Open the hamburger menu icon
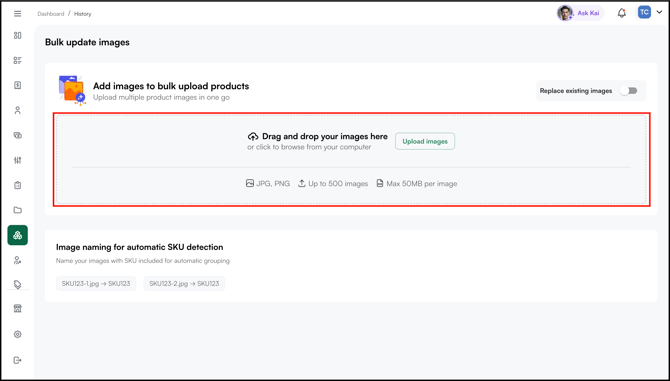670x381 pixels. pos(18,14)
